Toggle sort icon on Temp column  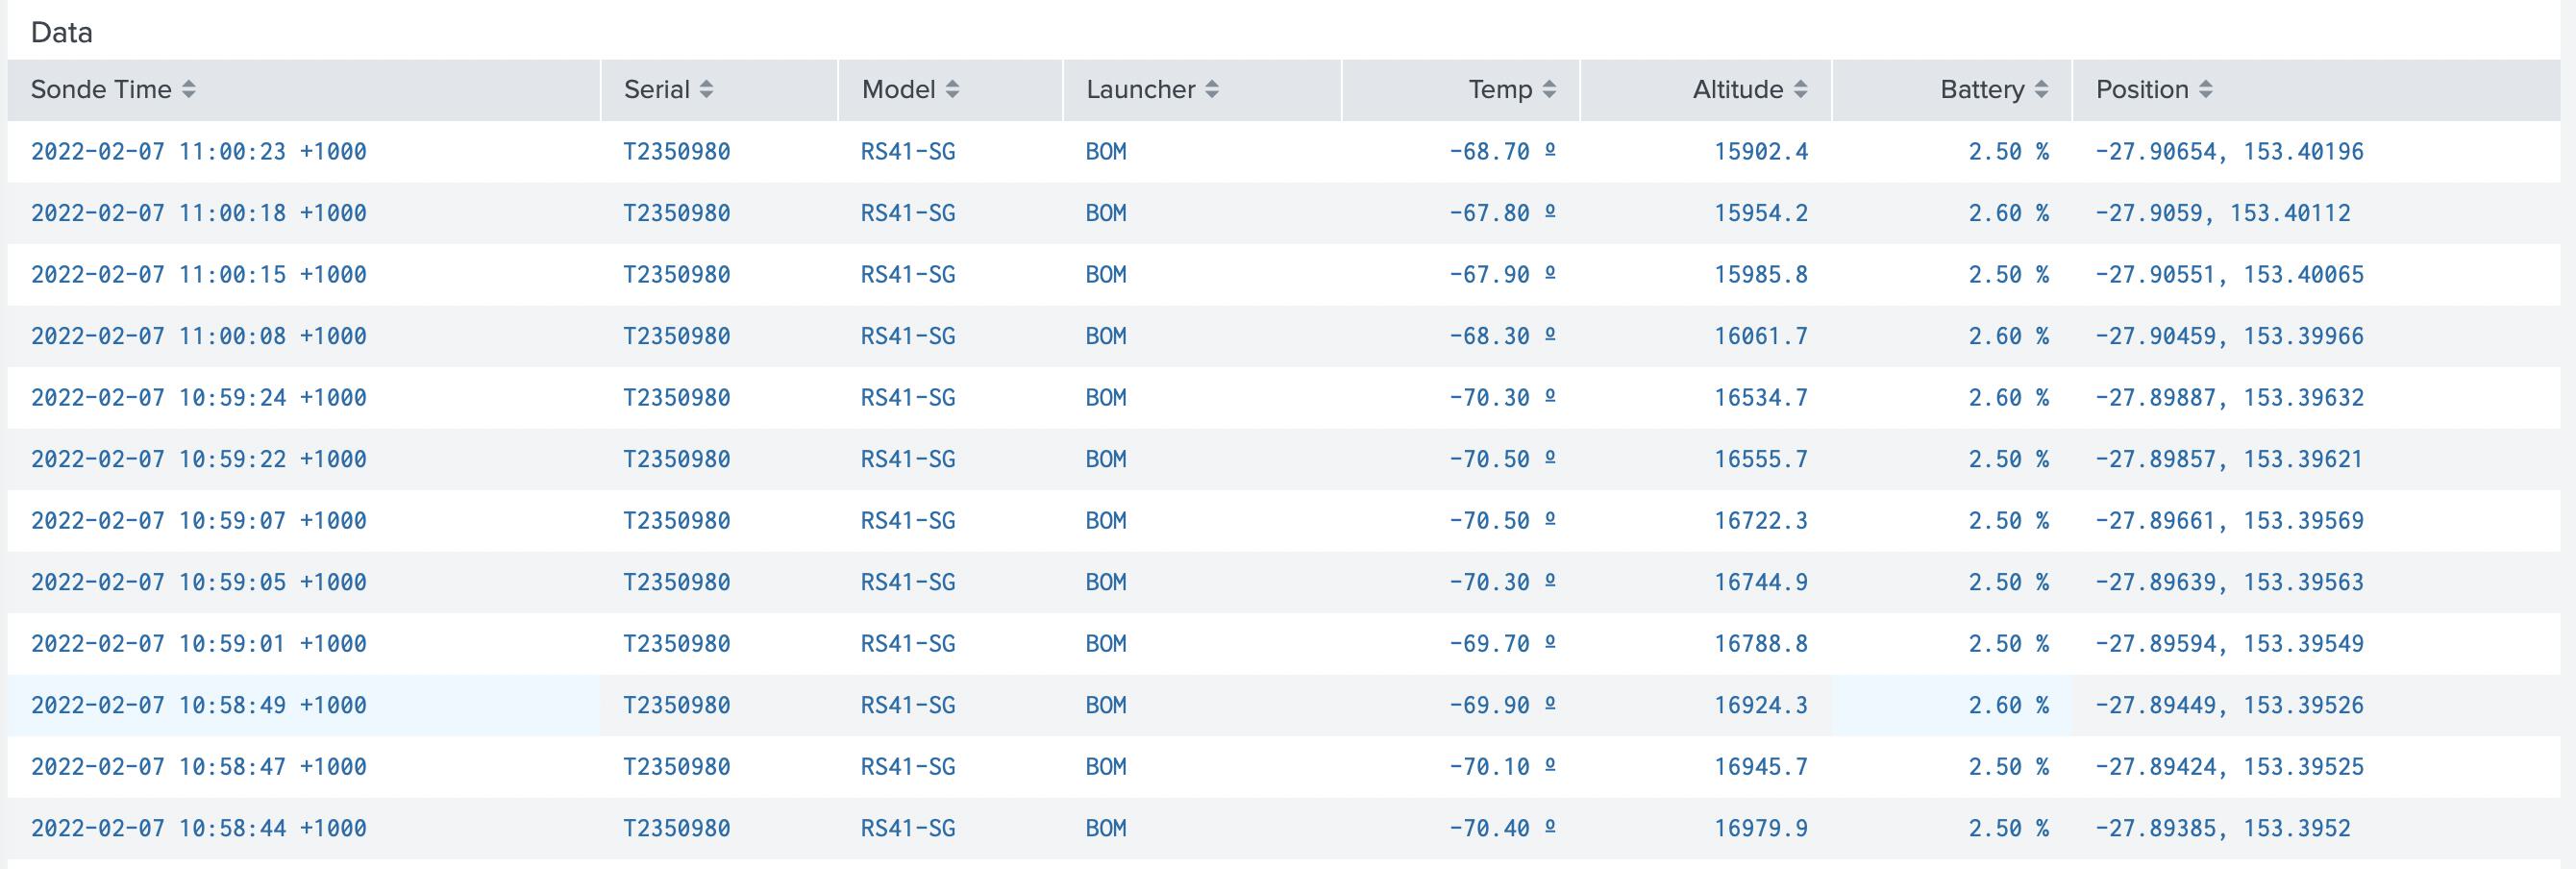1549,90
